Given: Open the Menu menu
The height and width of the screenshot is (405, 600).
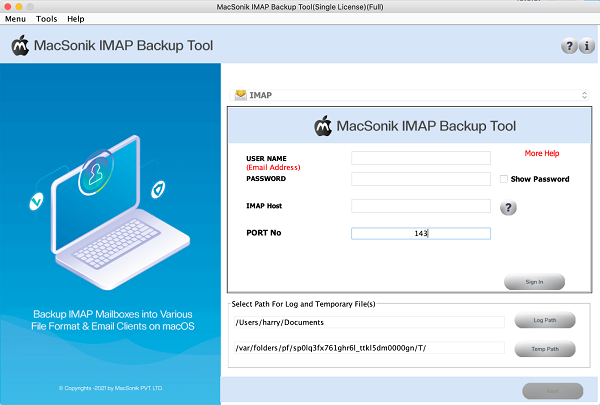Looking at the screenshot, I should (15, 19).
